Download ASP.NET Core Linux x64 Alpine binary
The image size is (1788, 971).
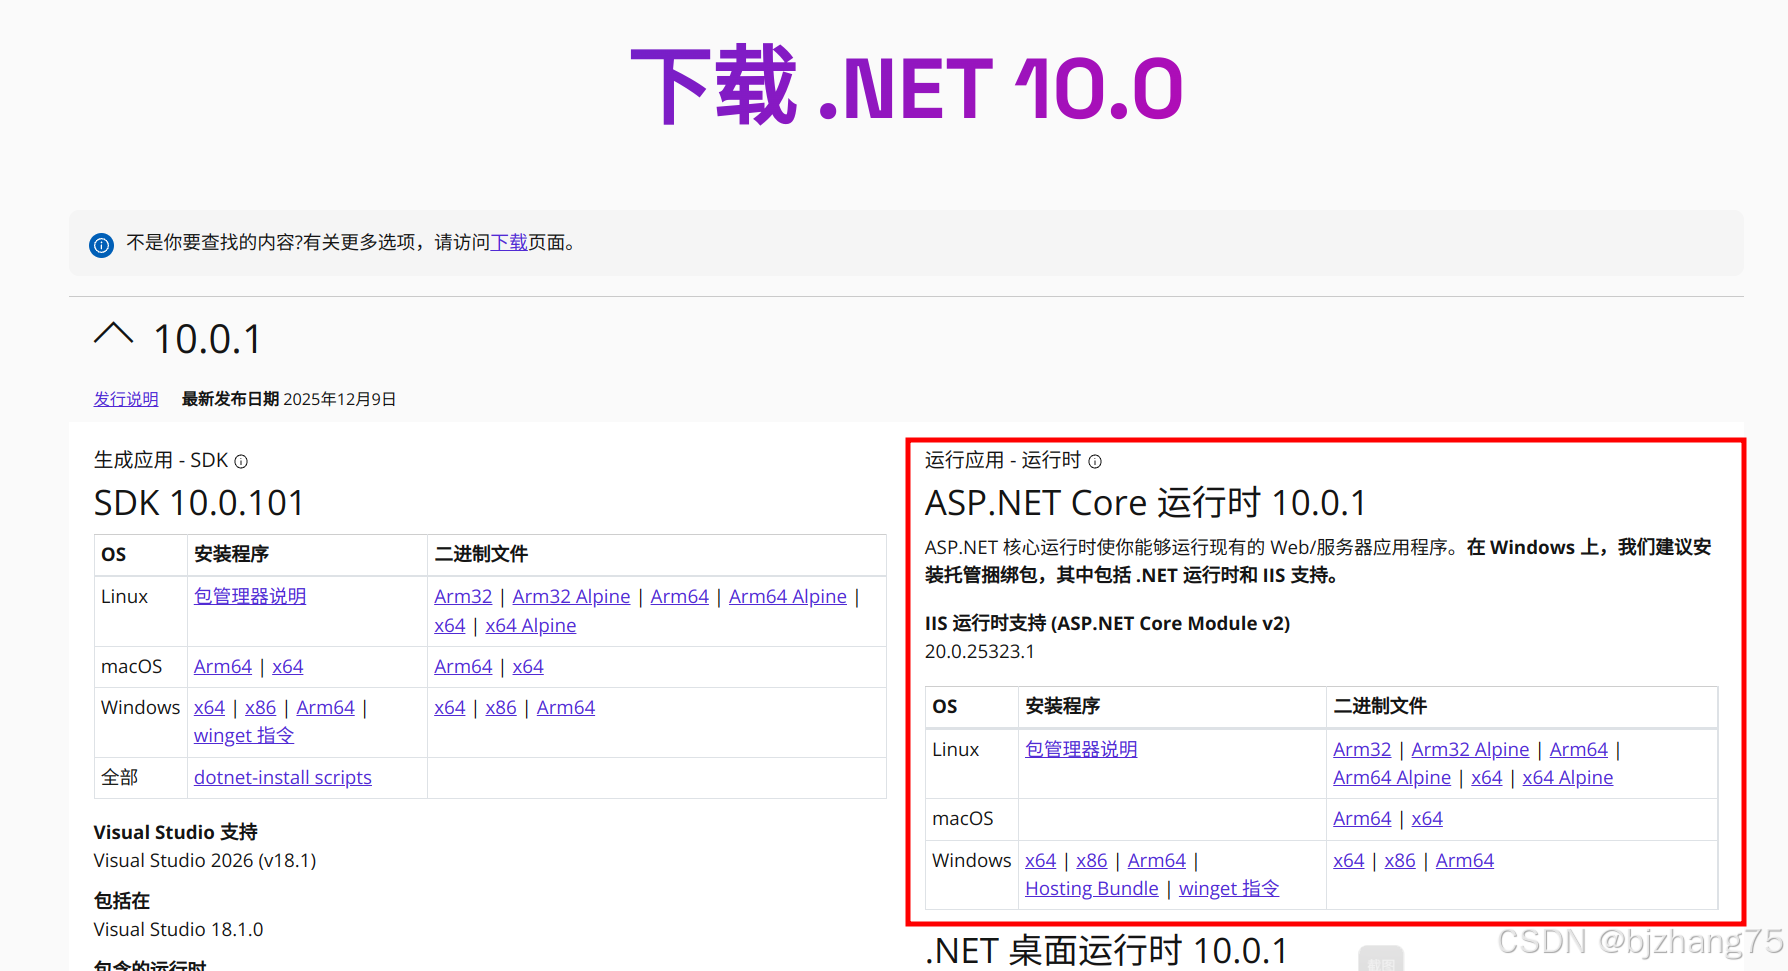pos(1568,777)
